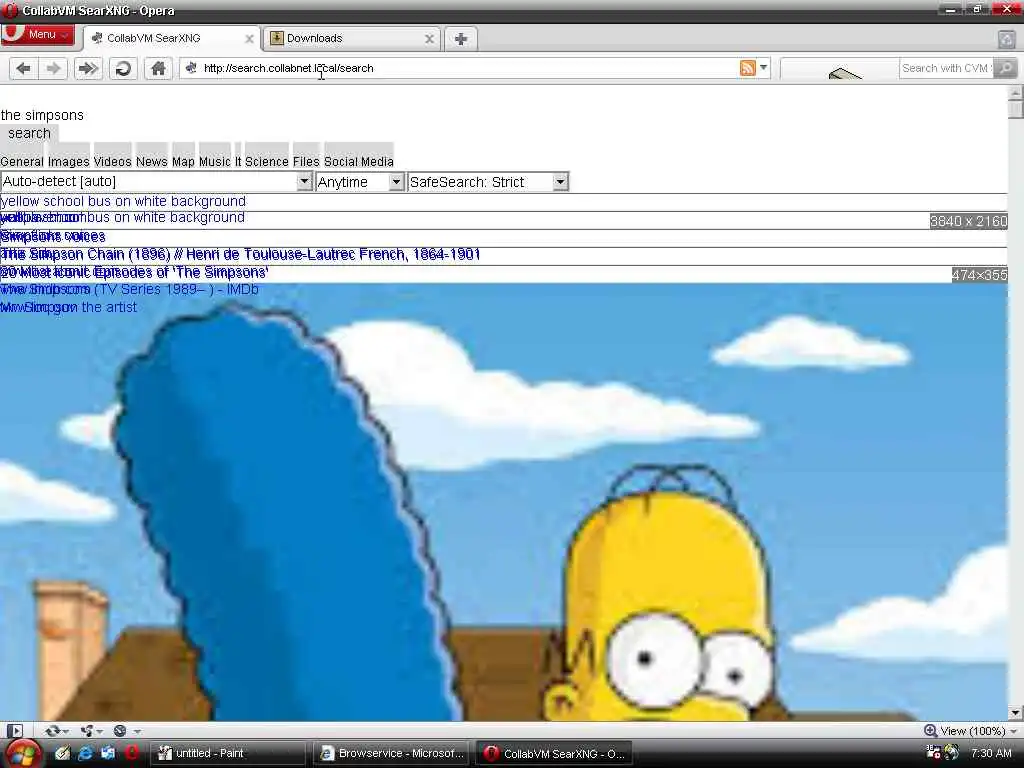Image resolution: width=1024 pixels, height=768 pixels.
Task: Select the News category
Action: (x=152, y=161)
